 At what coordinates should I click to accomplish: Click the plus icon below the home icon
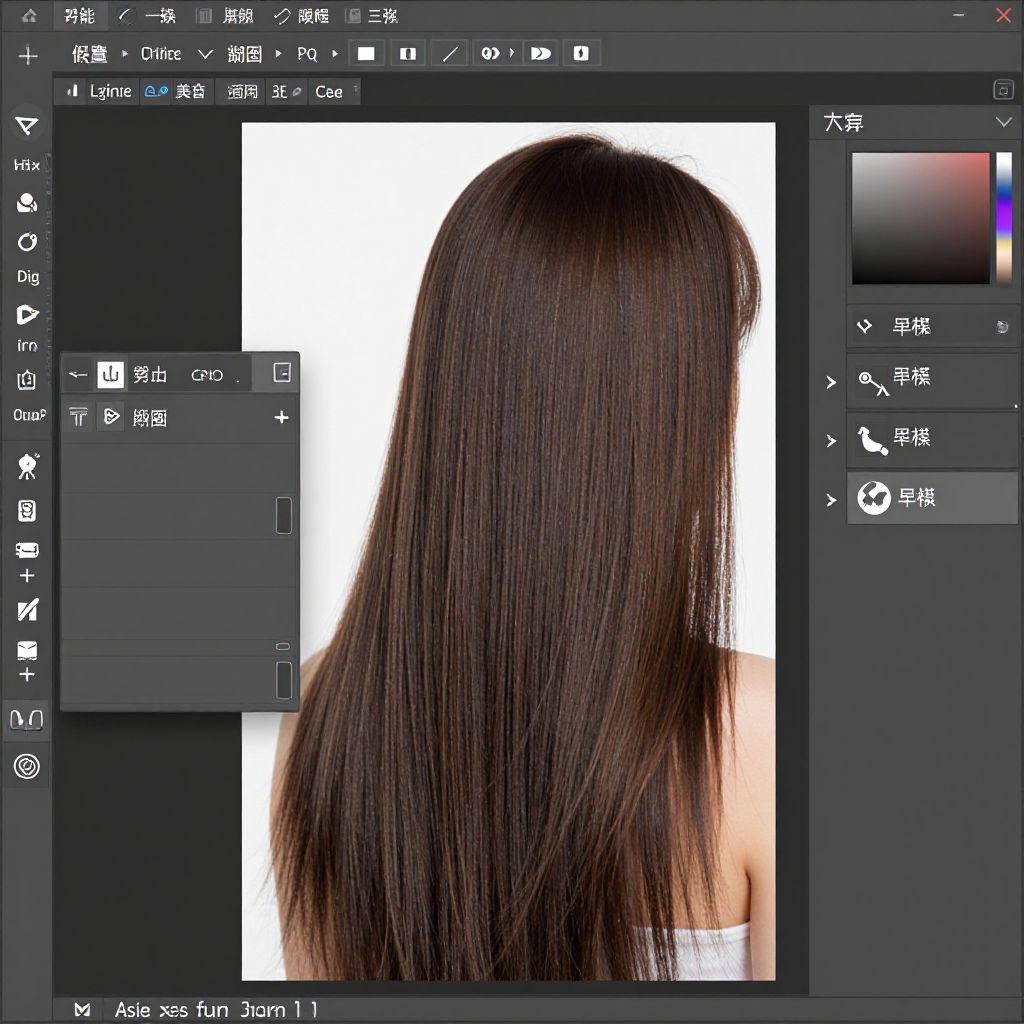[x=28, y=56]
